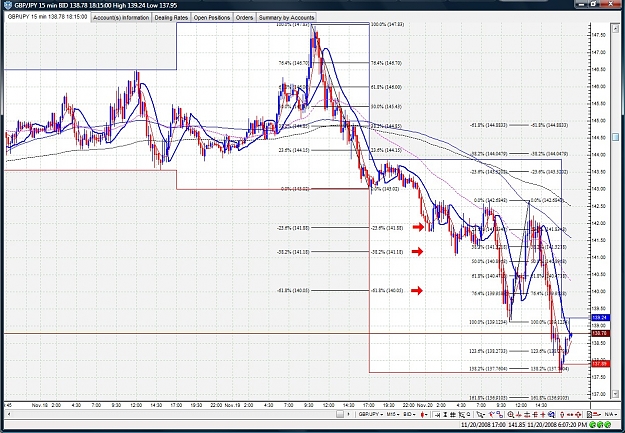Click the red four-way arrows icon

(x=578, y=414)
